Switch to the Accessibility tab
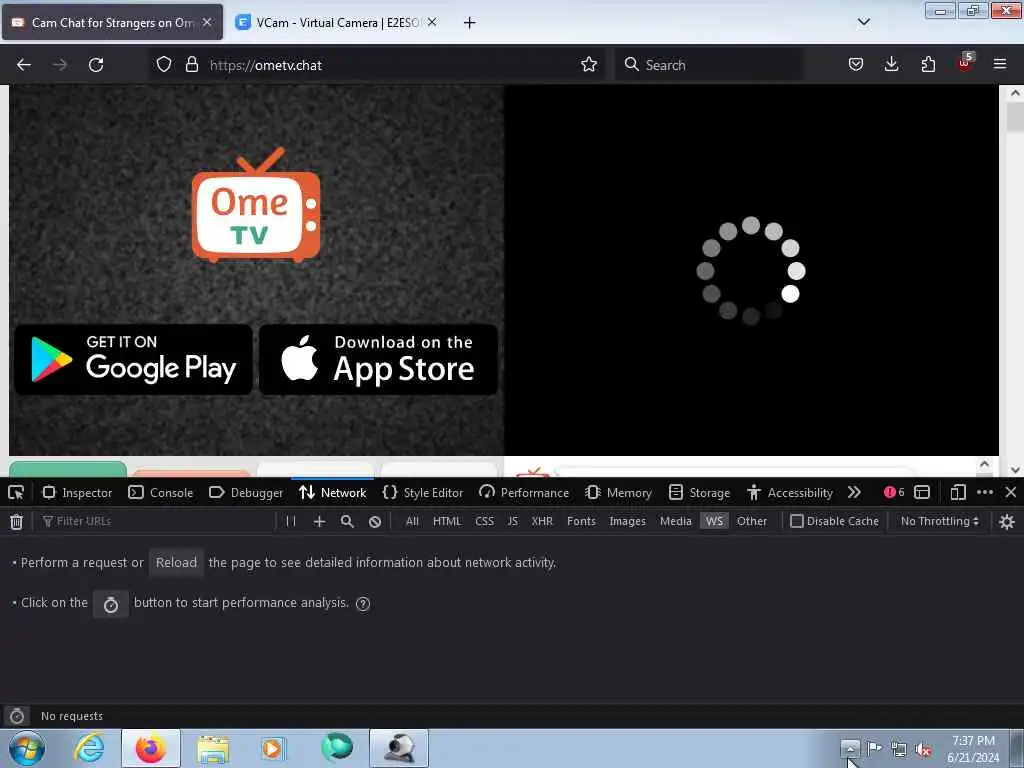The width and height of the screenshot is (1024, 768). tap(790, 492)
